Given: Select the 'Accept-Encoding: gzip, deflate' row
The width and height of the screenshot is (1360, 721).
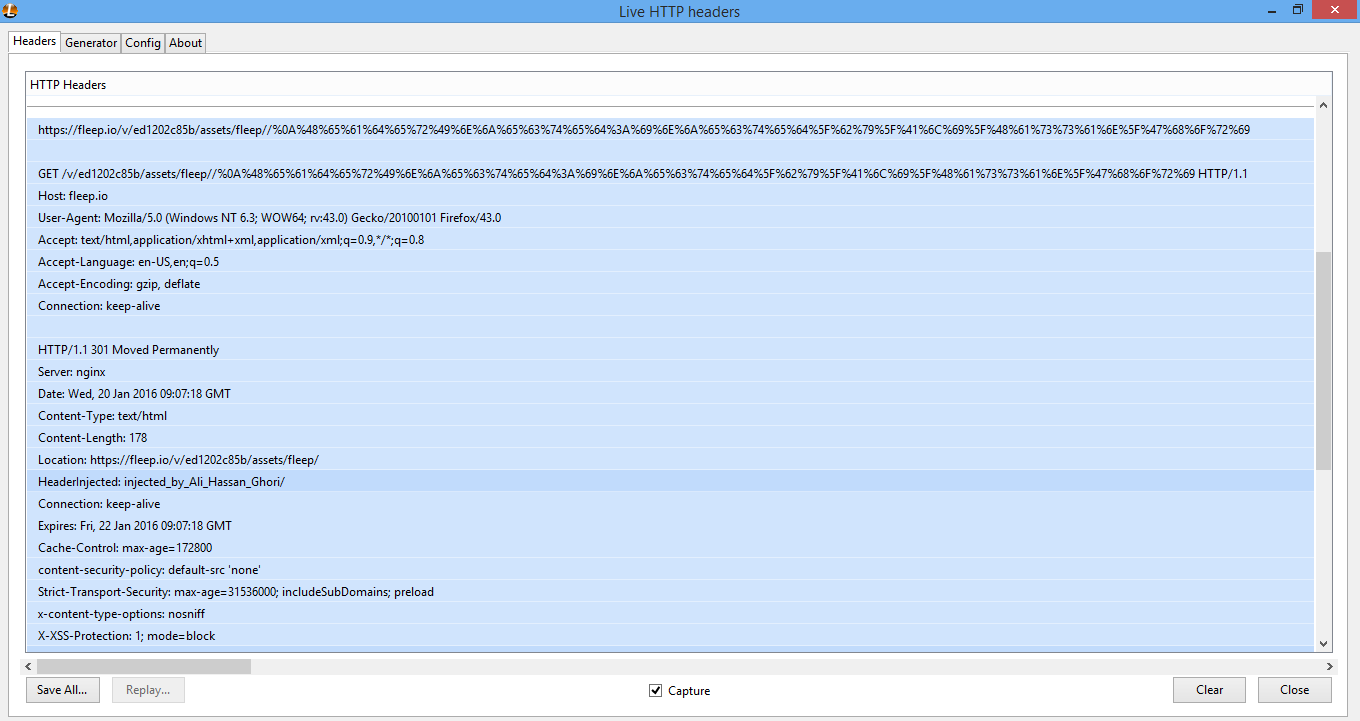Looking at the screenshot, I should tap(671, 283).
